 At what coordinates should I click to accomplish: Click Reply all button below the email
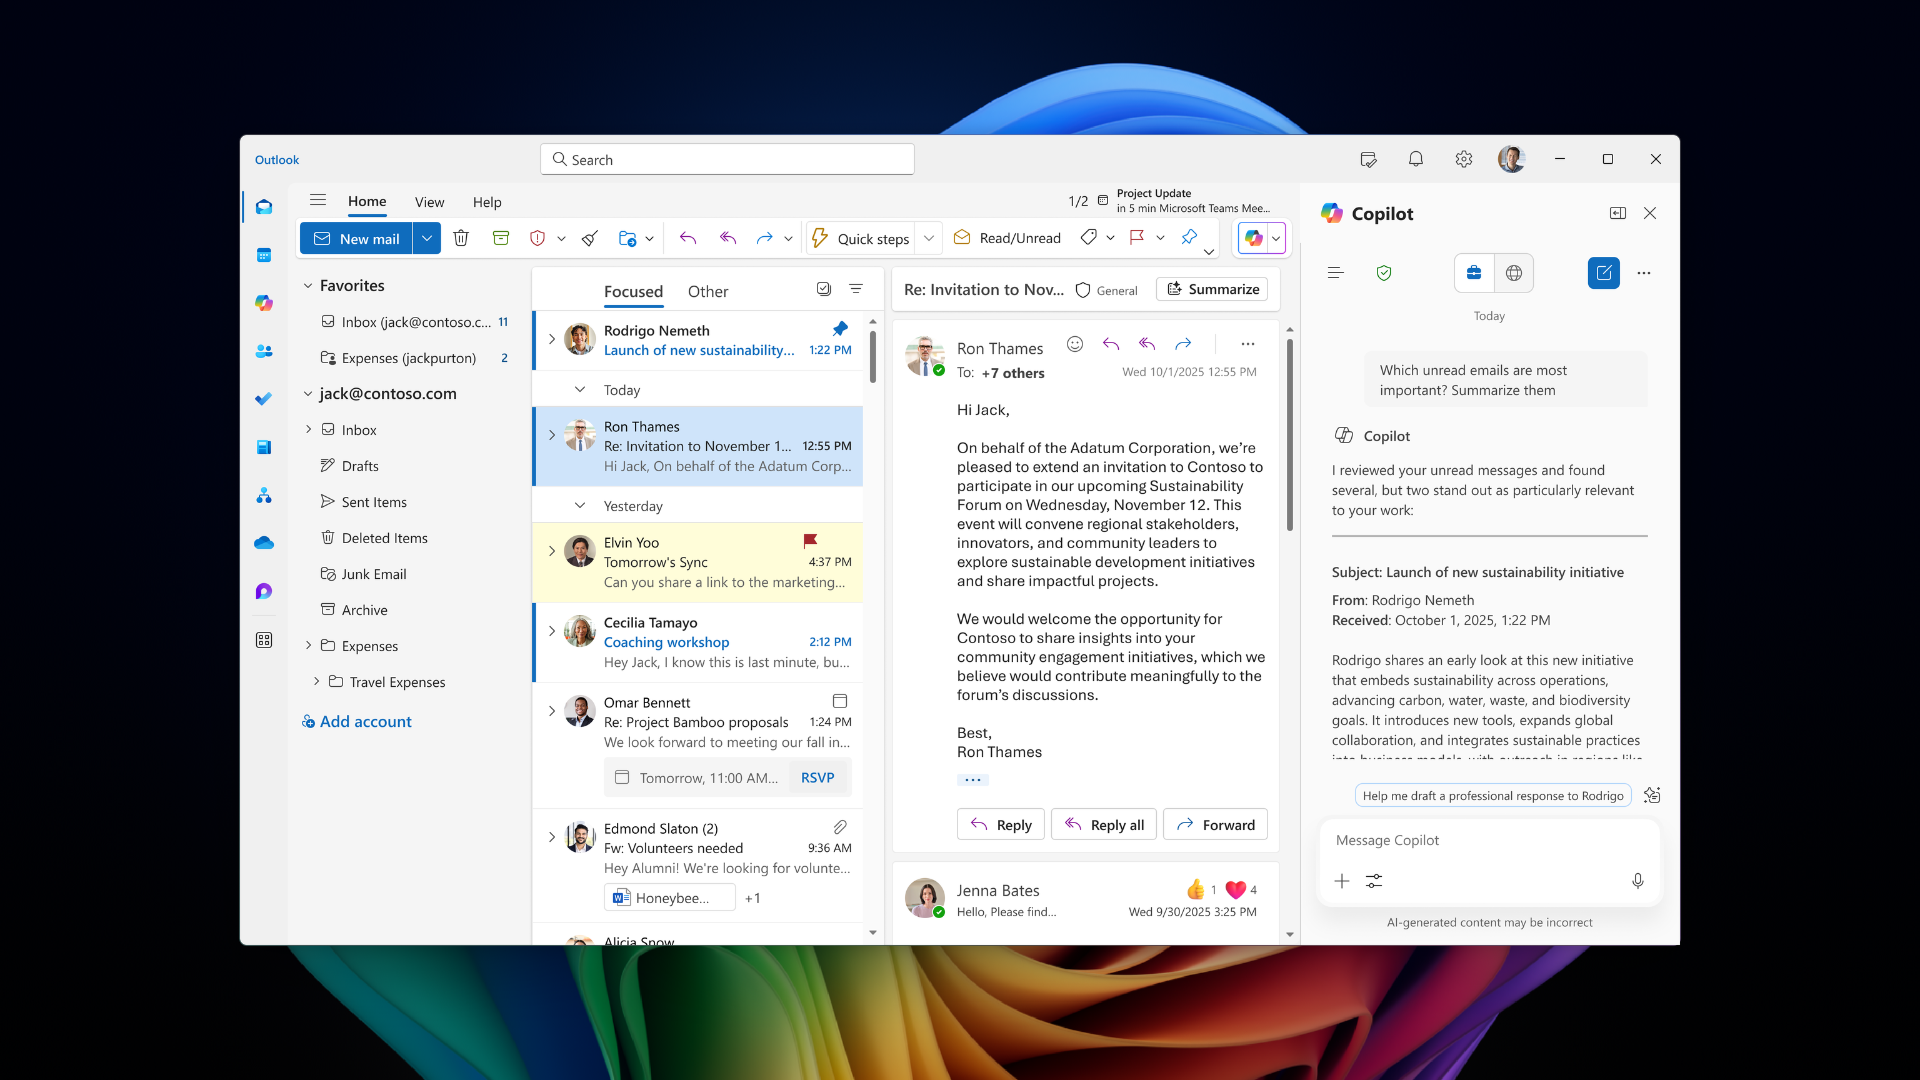pyautogui.click(x=1104, y=824)
